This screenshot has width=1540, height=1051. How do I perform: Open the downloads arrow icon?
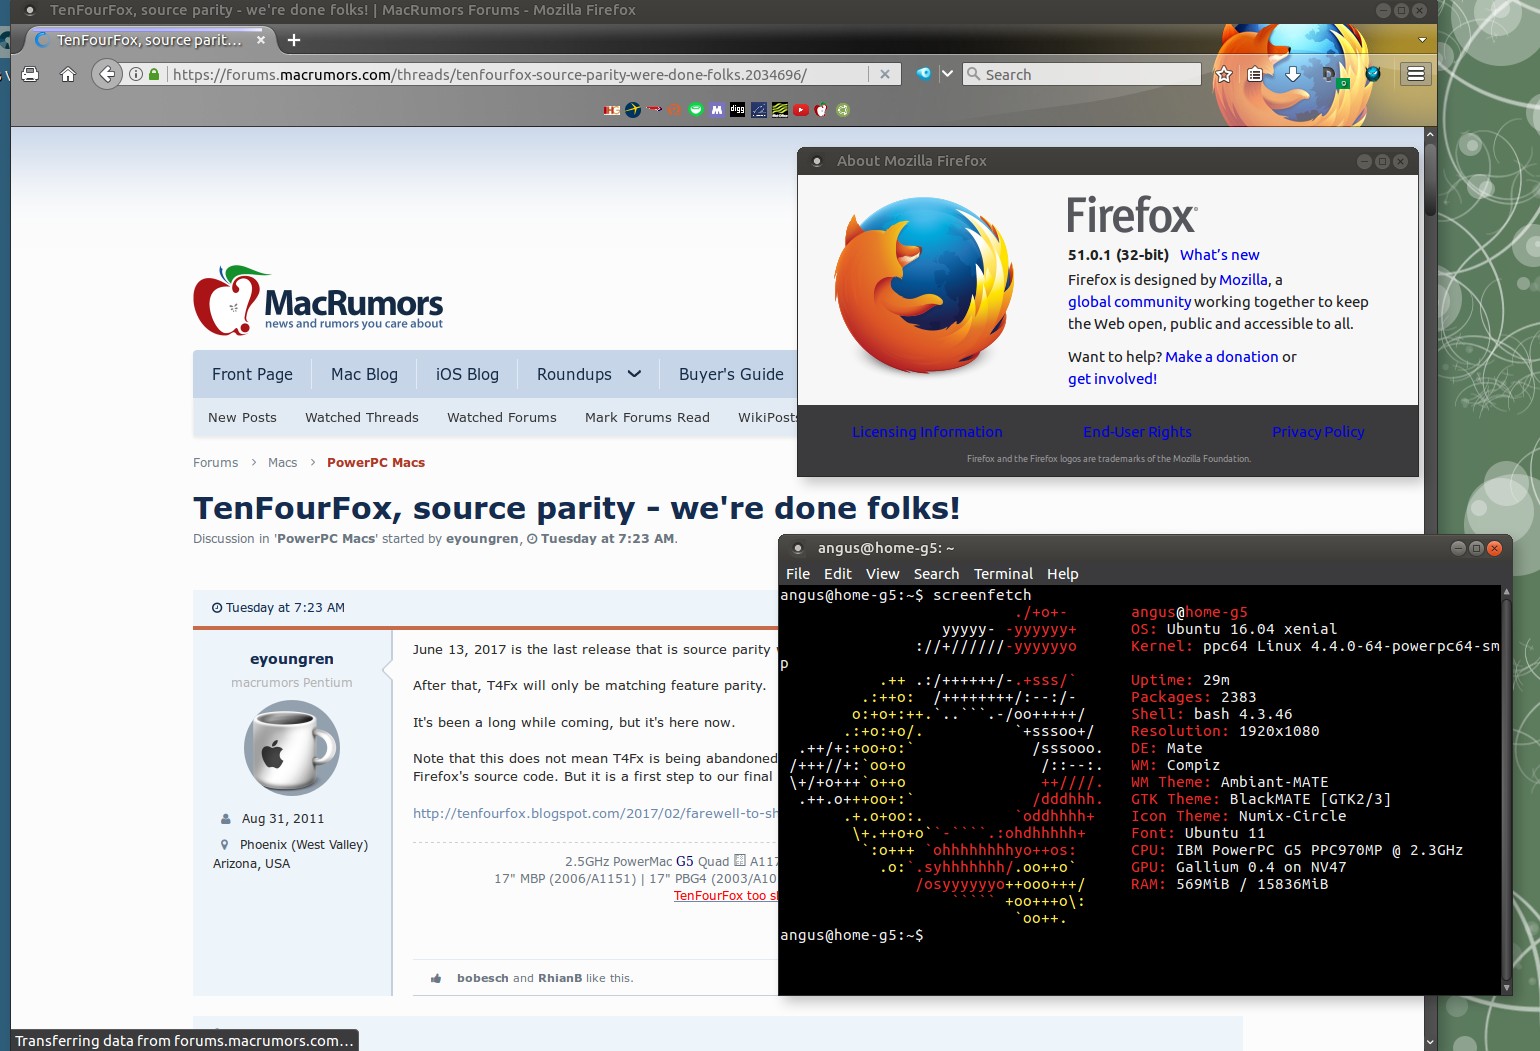(x=1292, y=74)
